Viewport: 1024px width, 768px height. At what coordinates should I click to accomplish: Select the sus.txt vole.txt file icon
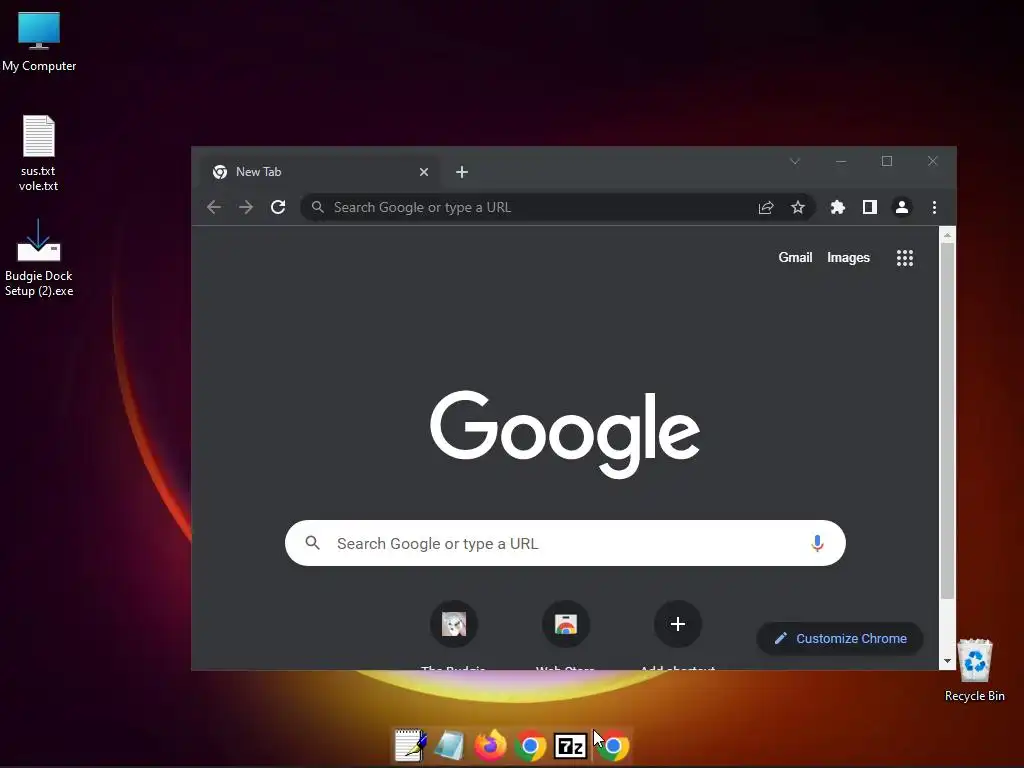pos(39,153)
